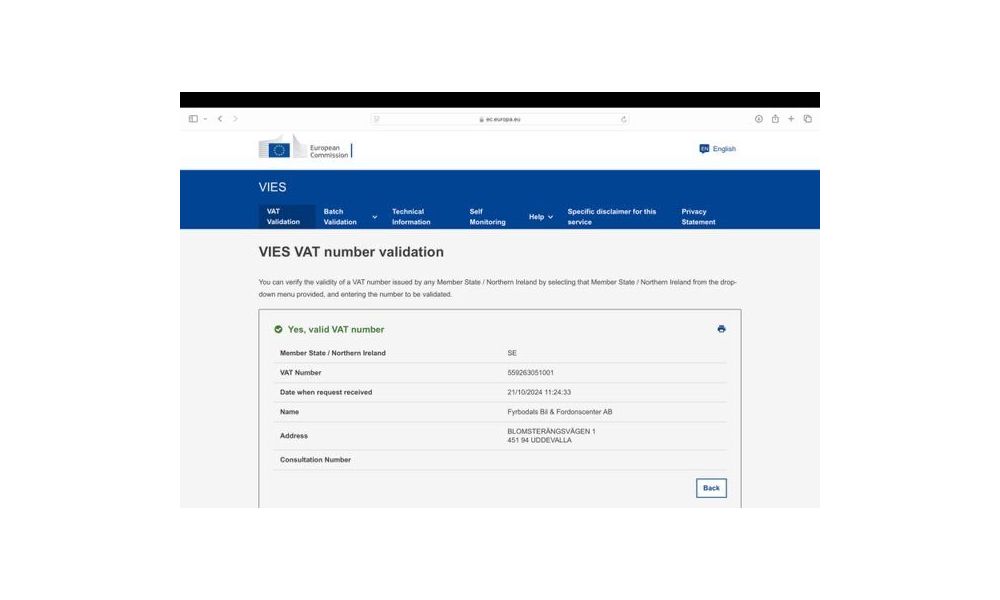
Task: Click the Safari sidebar toggle icon
Action: (193, 119)
